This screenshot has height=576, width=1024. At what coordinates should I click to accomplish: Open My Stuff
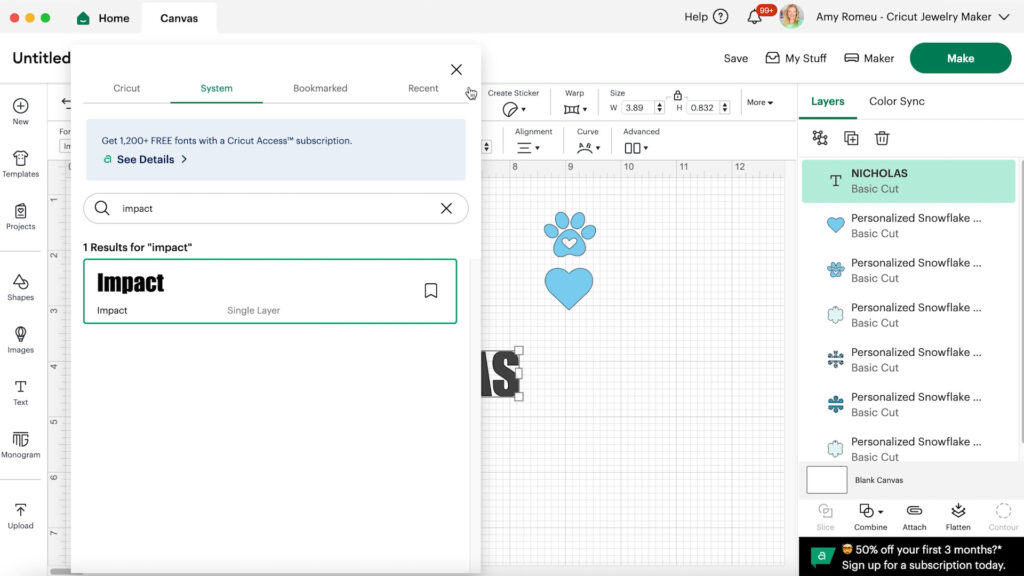795,58
